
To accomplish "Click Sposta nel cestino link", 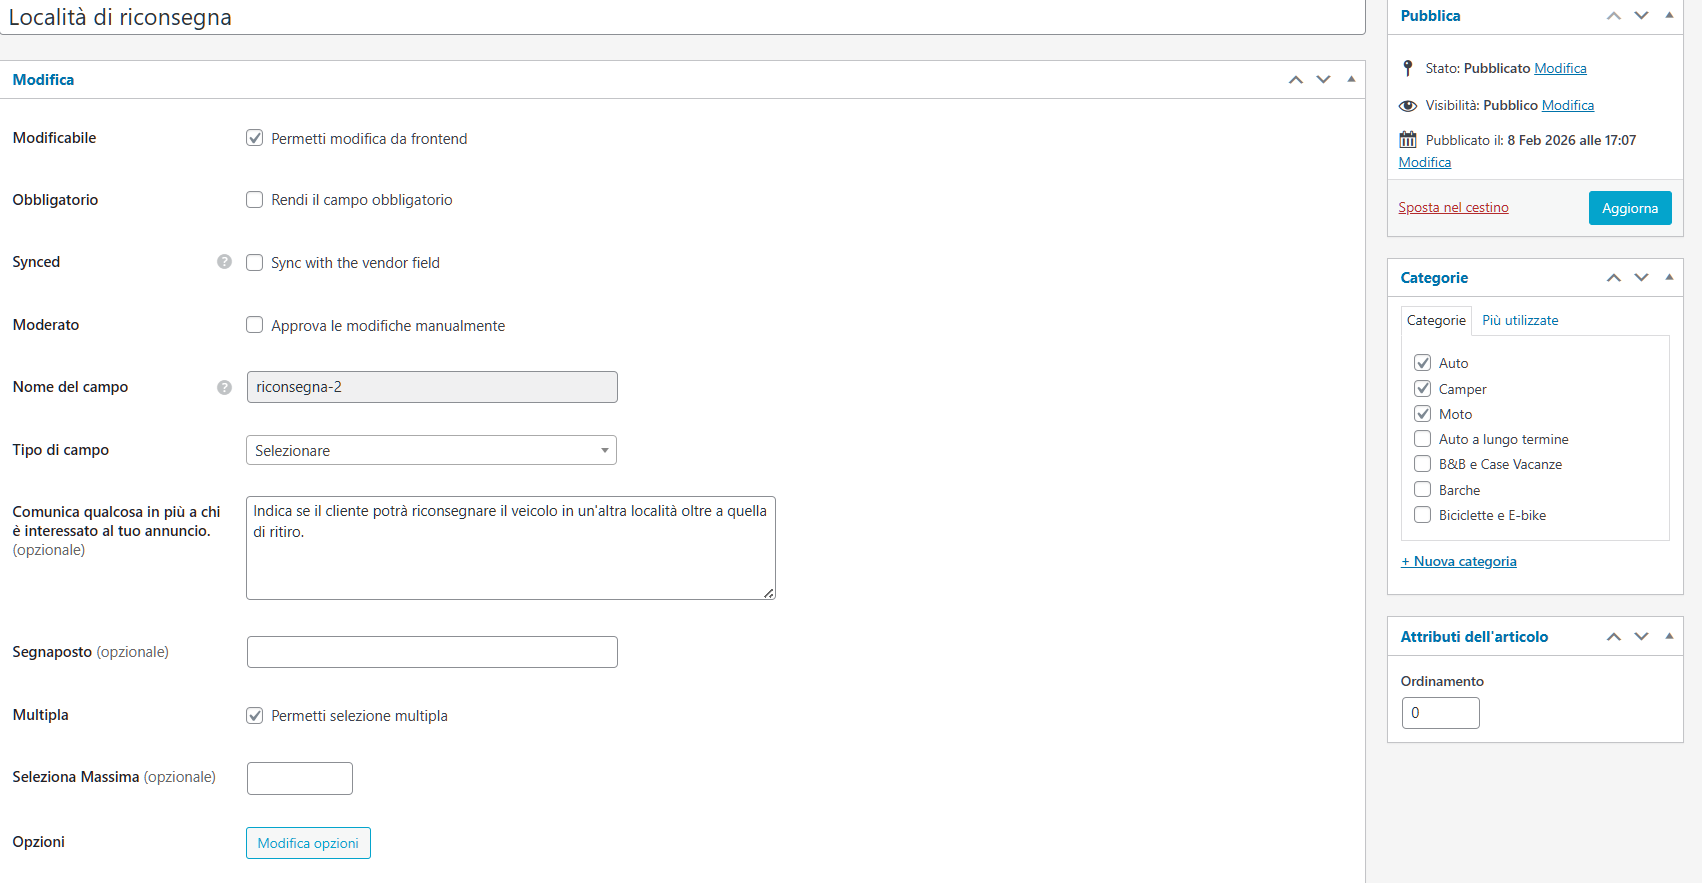I will [x=1453, y=208].
